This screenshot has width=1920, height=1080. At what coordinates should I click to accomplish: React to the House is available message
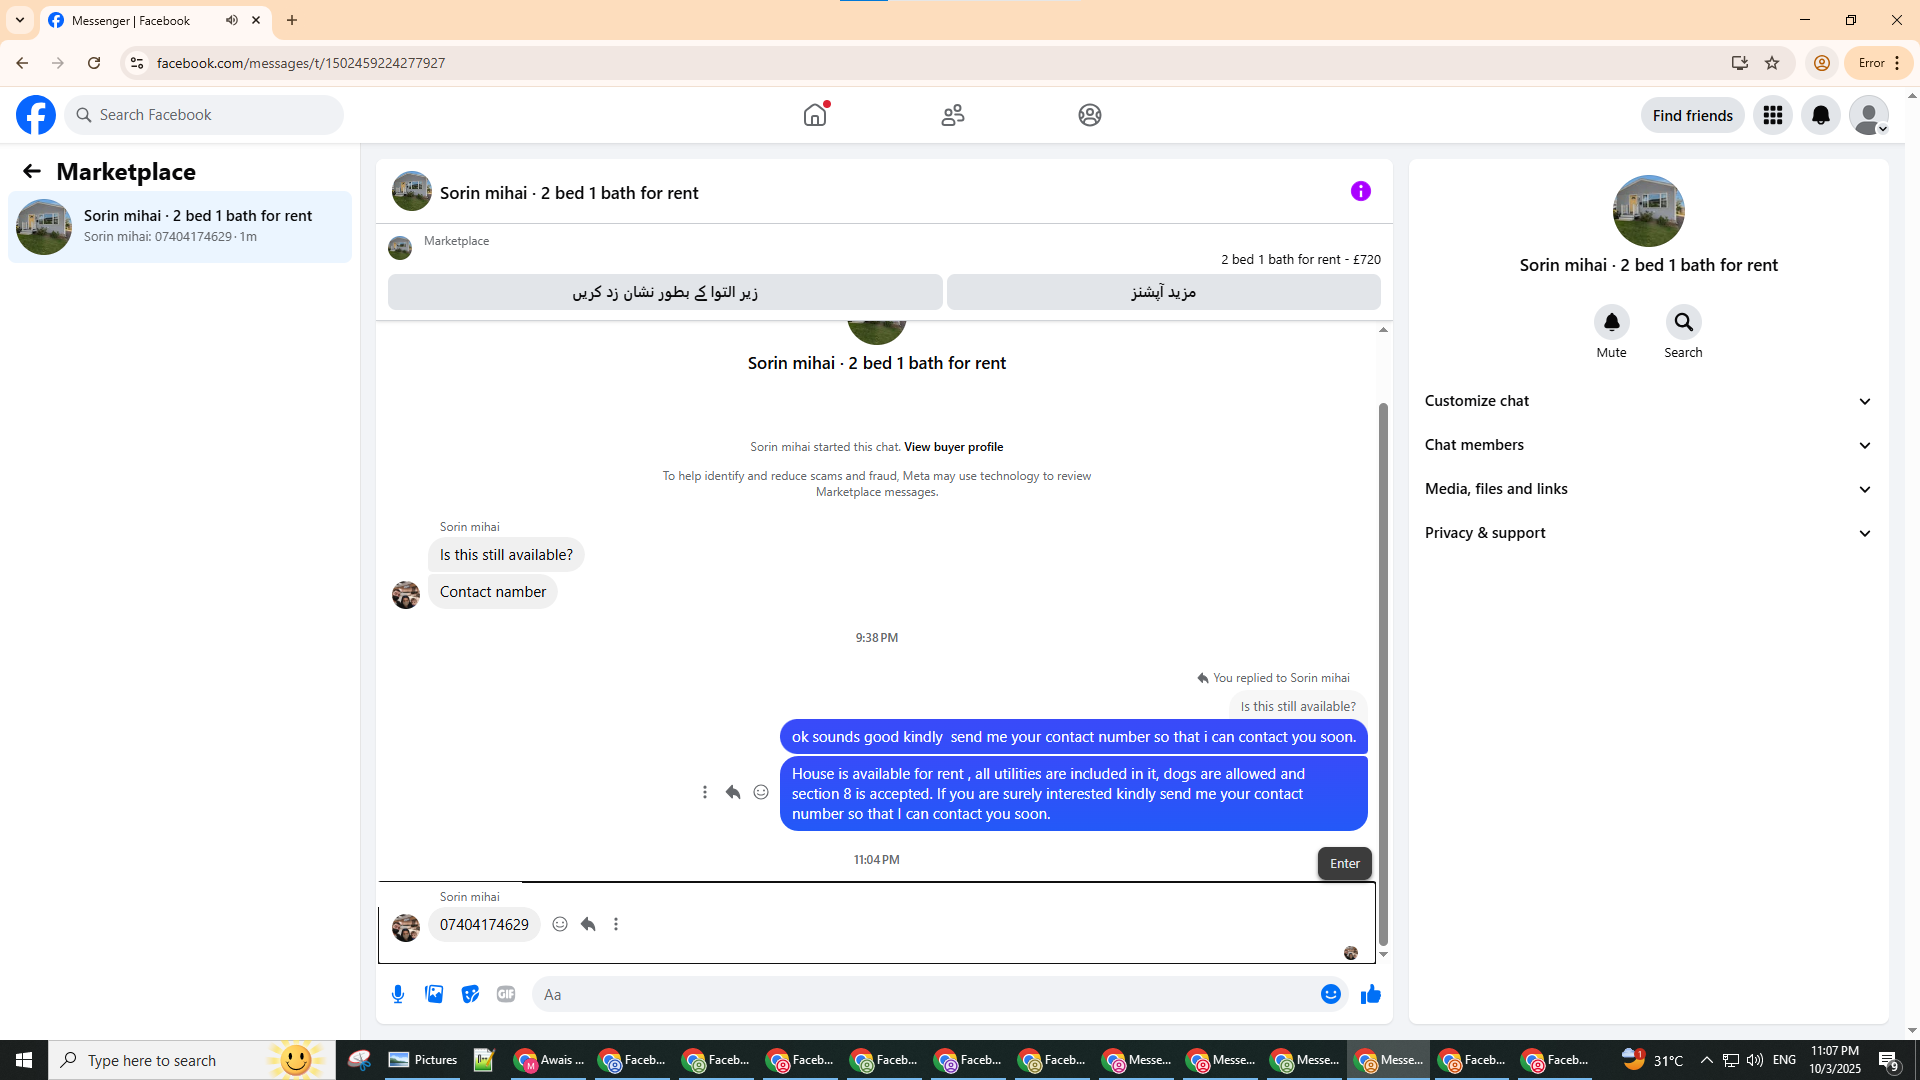point(761,792)
